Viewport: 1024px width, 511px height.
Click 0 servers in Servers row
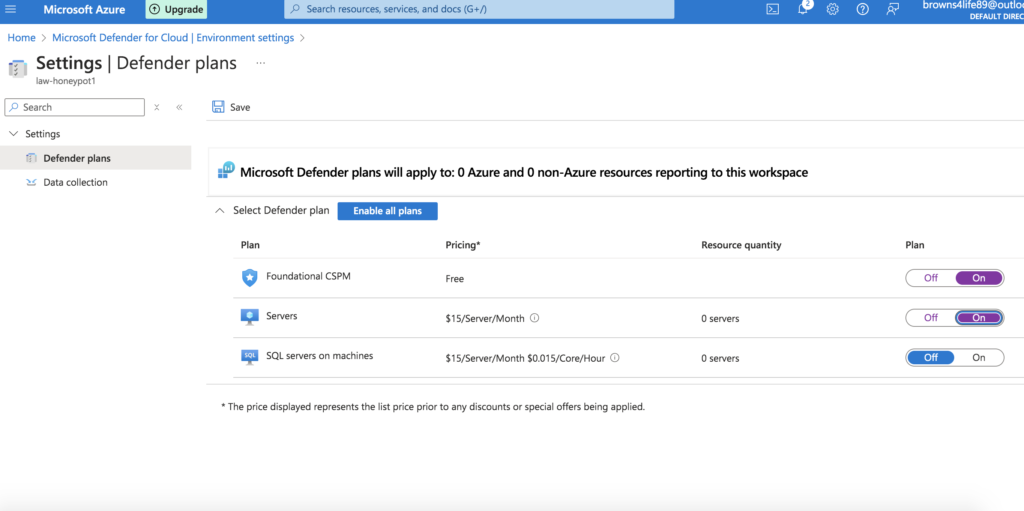720,318
